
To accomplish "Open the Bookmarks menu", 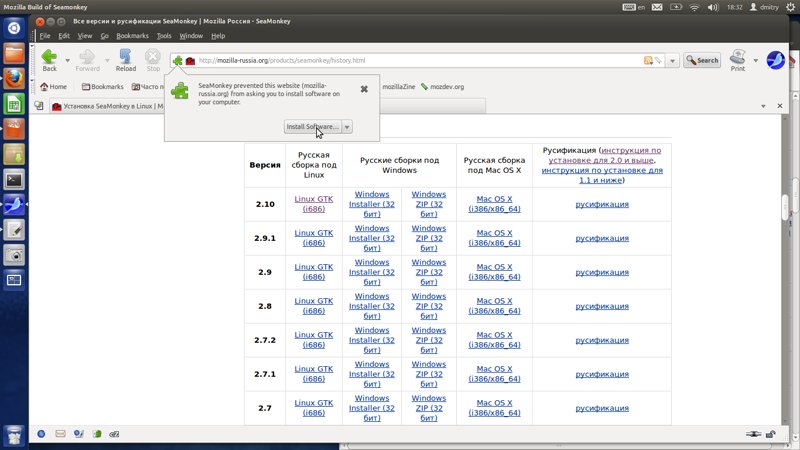I will (132, 36).
